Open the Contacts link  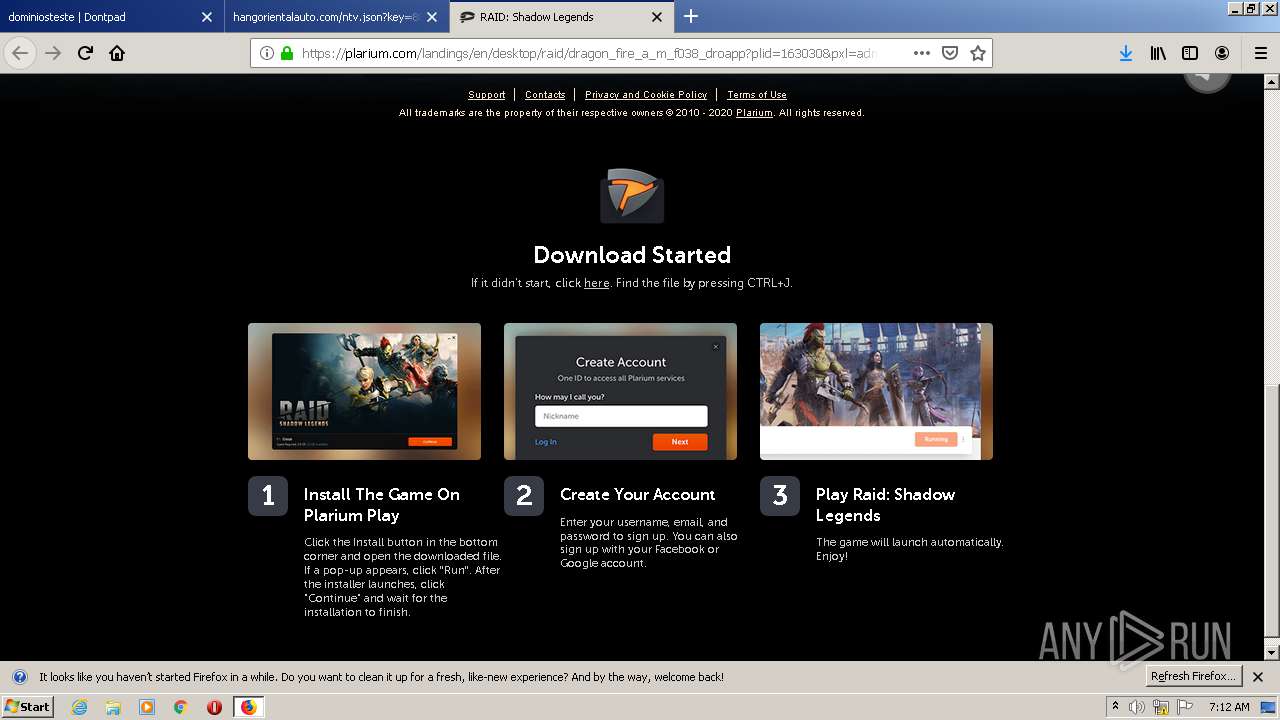point(545,95)
